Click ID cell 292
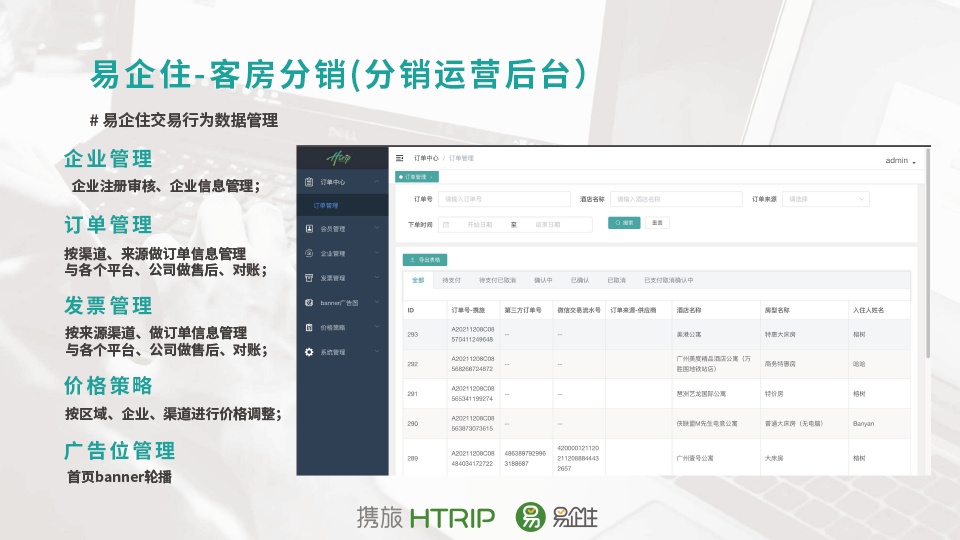This screenshot has width=960, height=540. pyautogui.click(x=413, y=364)
